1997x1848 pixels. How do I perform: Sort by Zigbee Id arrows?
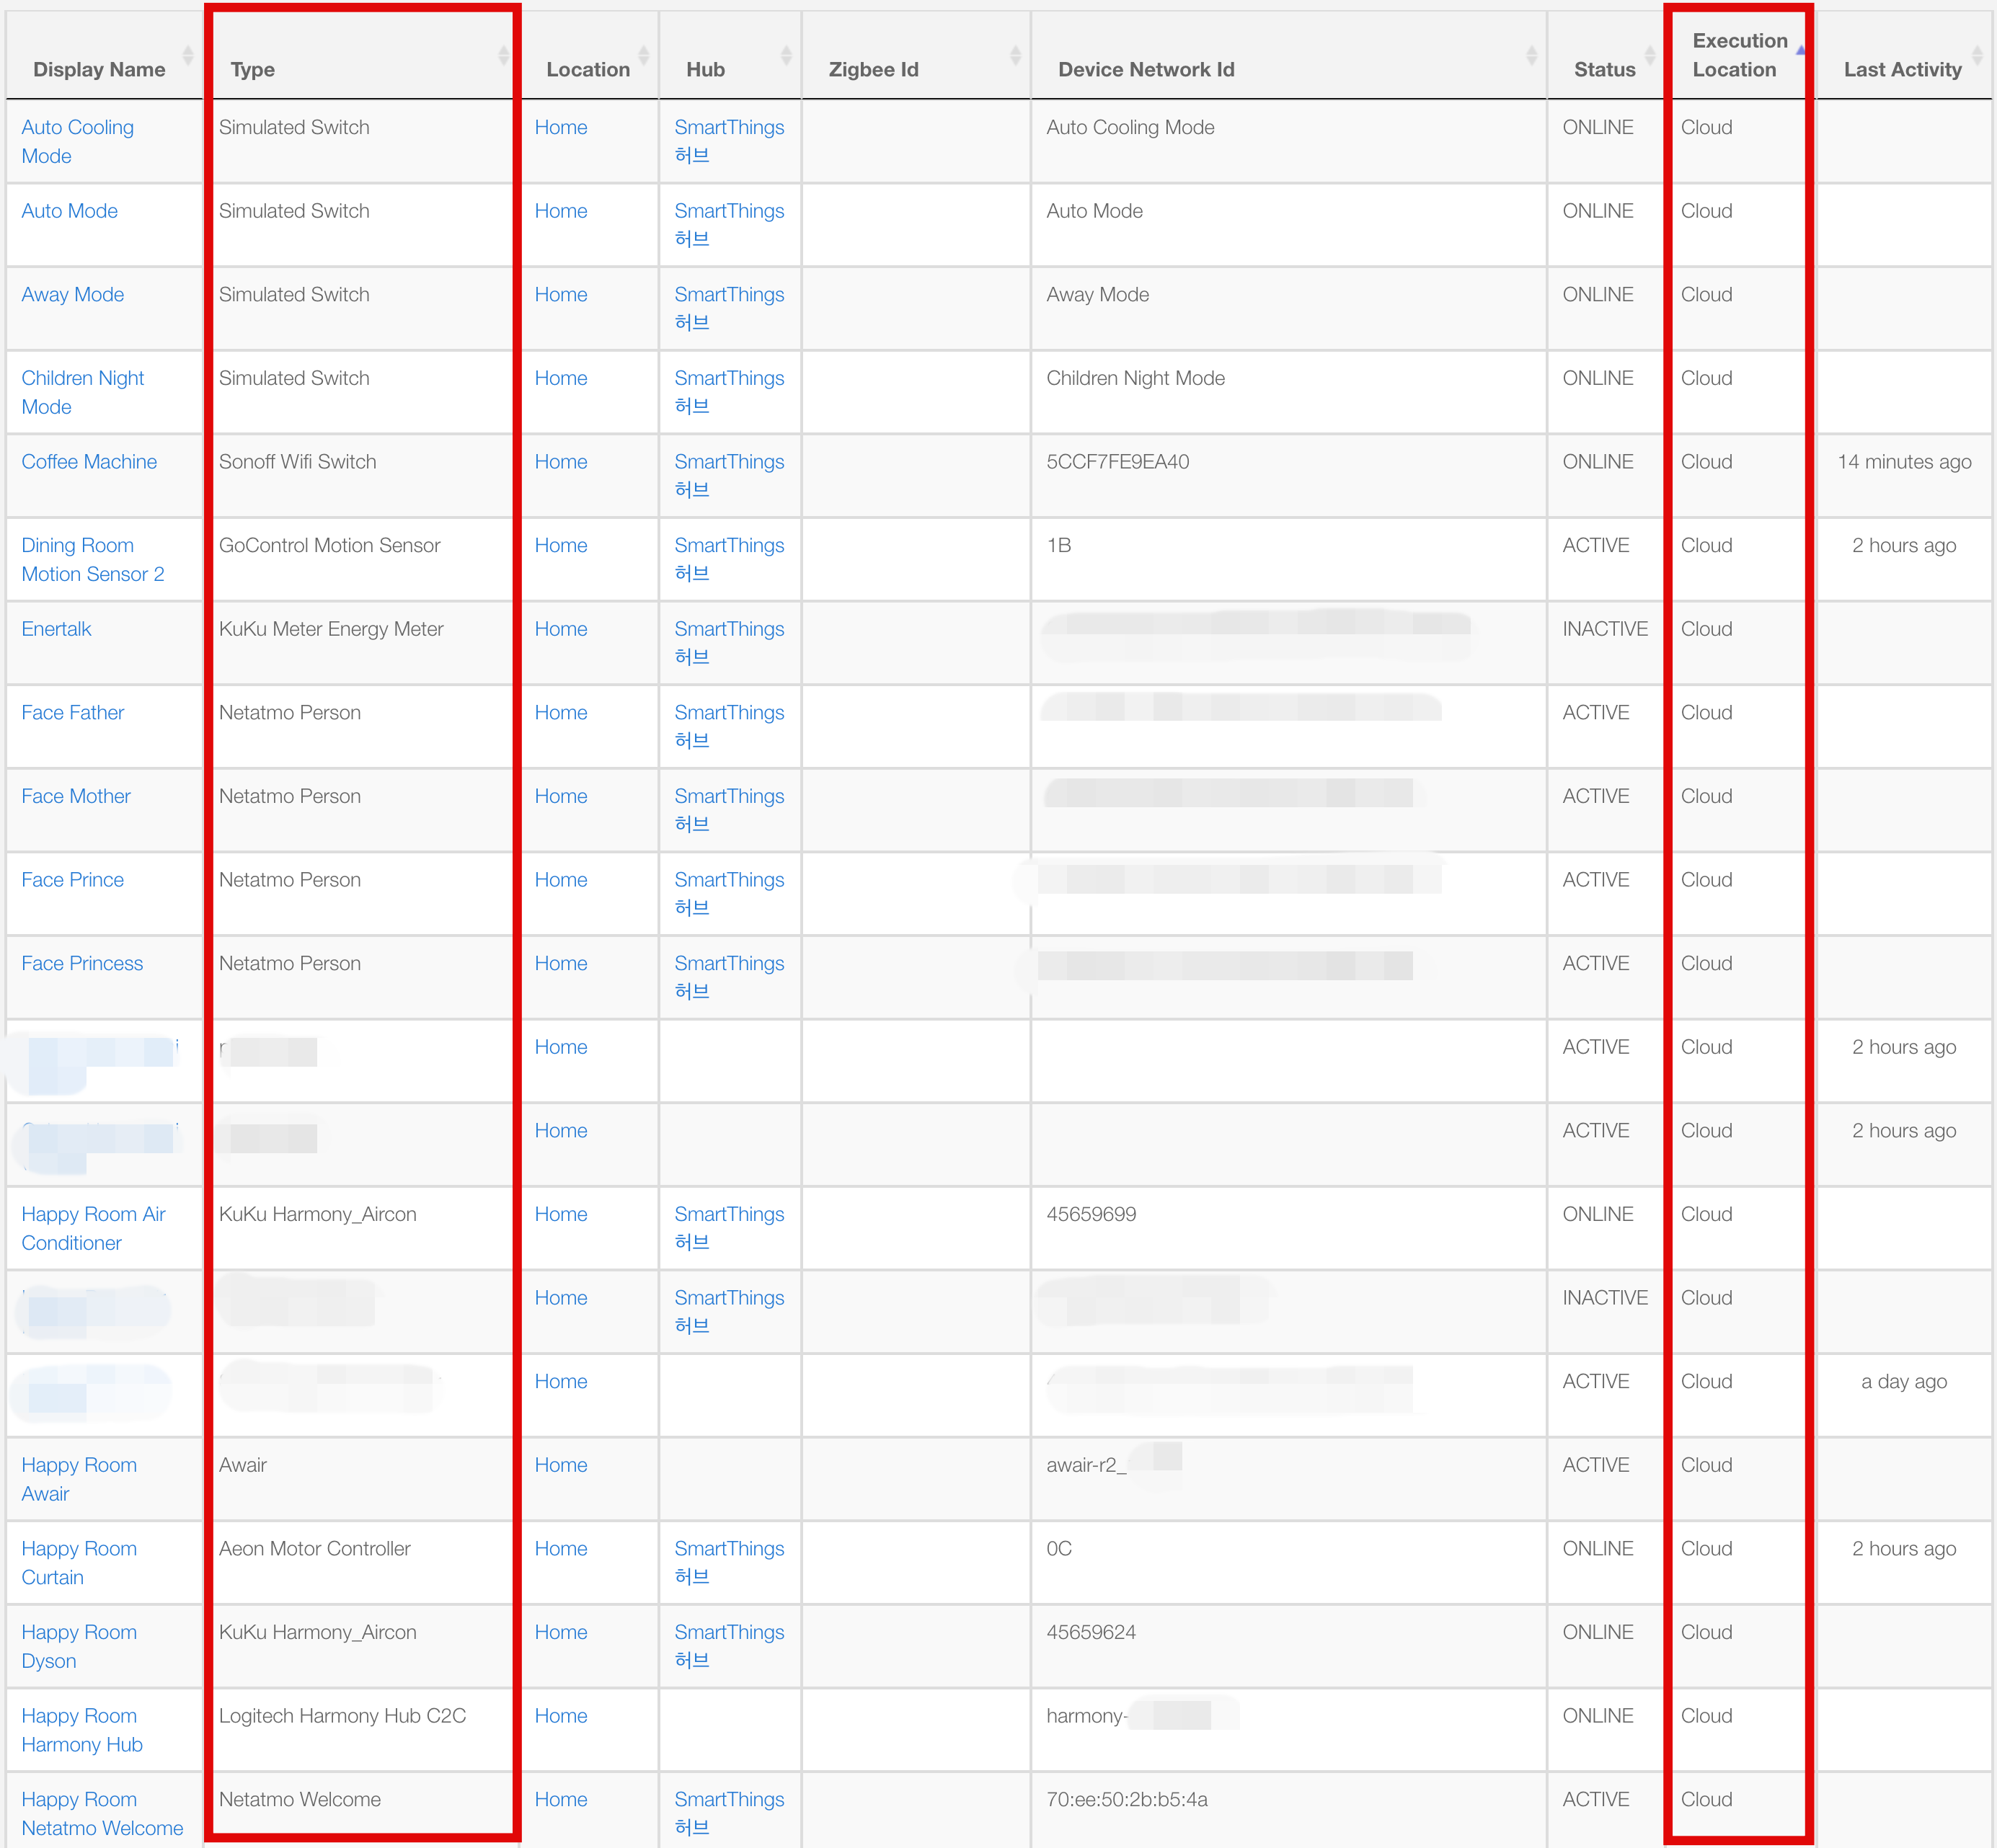[x=1015, y=56]
